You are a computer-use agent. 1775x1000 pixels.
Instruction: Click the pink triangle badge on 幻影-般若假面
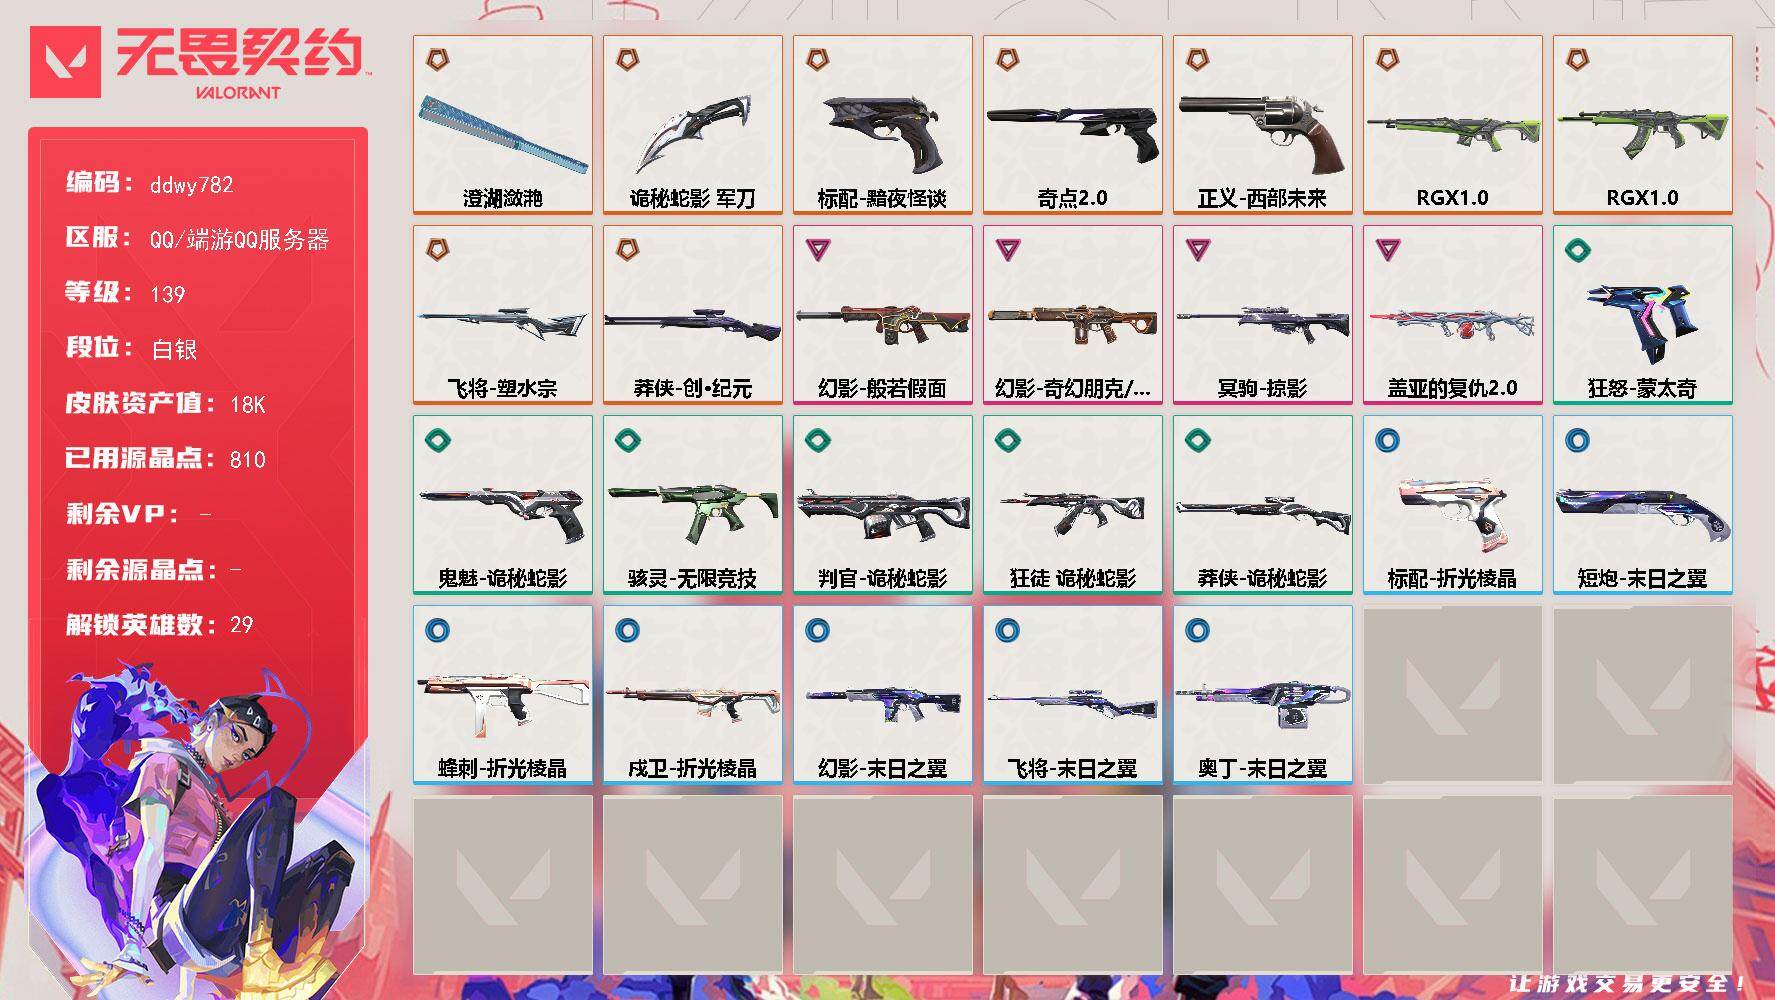tap(817, 249)
